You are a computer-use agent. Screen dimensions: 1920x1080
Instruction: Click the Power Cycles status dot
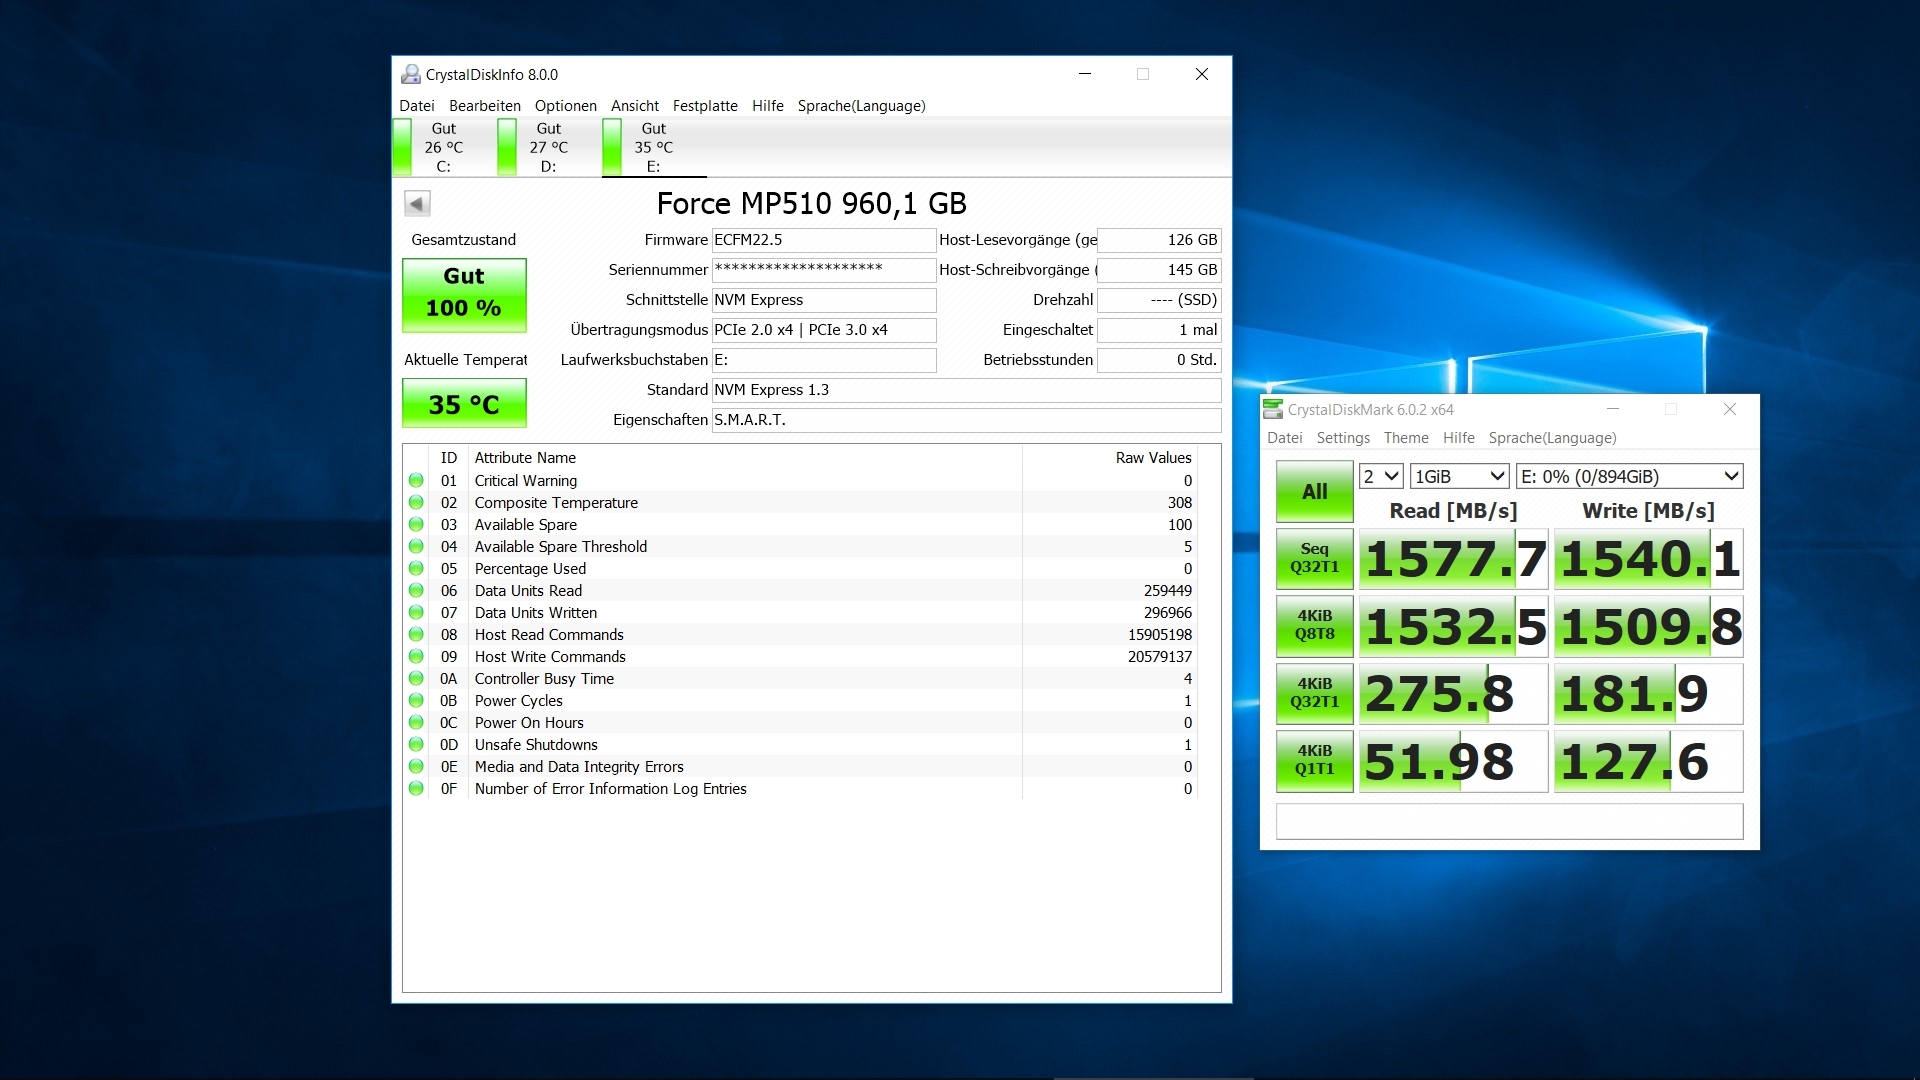click(416, 701)
